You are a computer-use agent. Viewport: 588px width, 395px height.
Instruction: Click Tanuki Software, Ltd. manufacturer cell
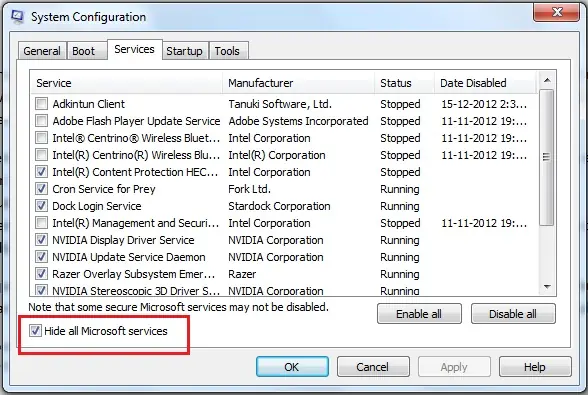[280, 104]
